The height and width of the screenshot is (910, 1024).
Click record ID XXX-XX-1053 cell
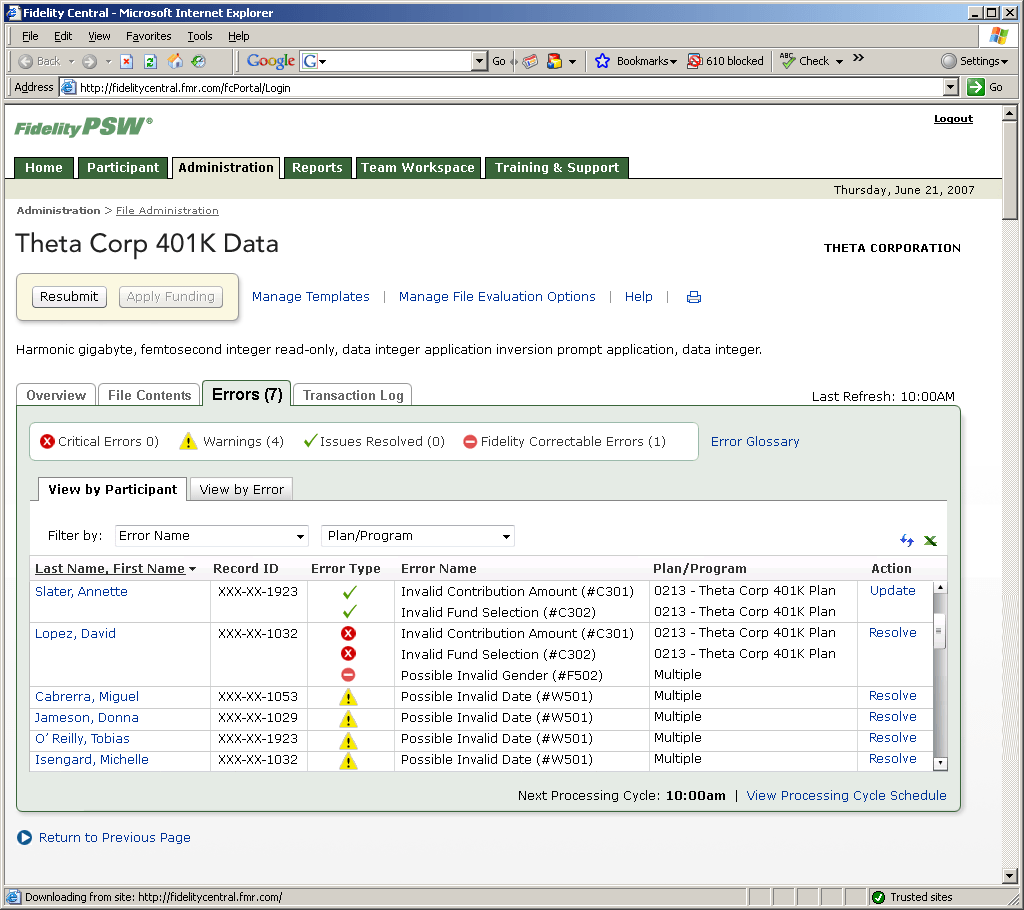tap(257, 696)
